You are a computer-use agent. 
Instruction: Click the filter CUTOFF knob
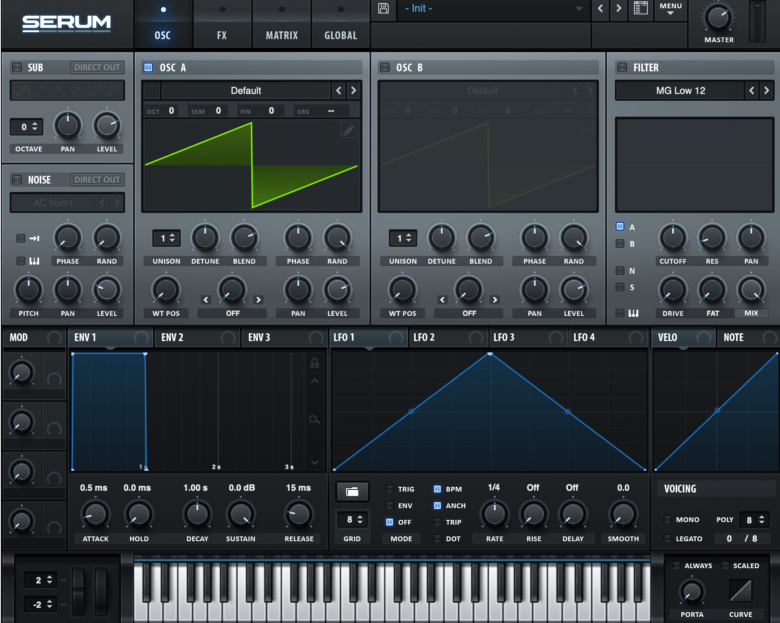tap(673, 237)
